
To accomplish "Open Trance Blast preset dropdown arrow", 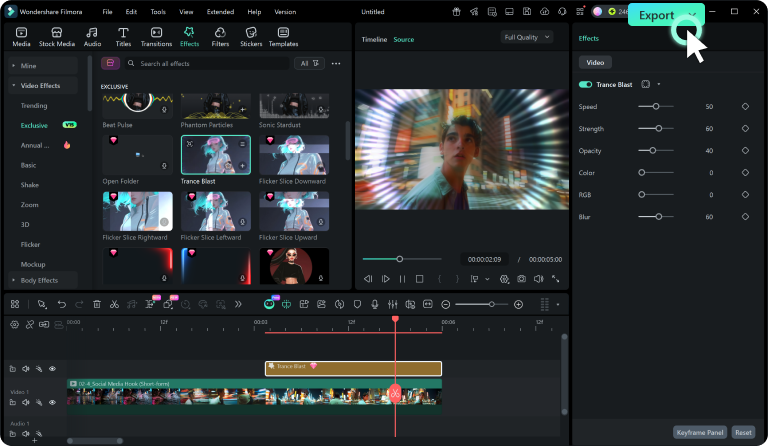I will tap(659, 84).
